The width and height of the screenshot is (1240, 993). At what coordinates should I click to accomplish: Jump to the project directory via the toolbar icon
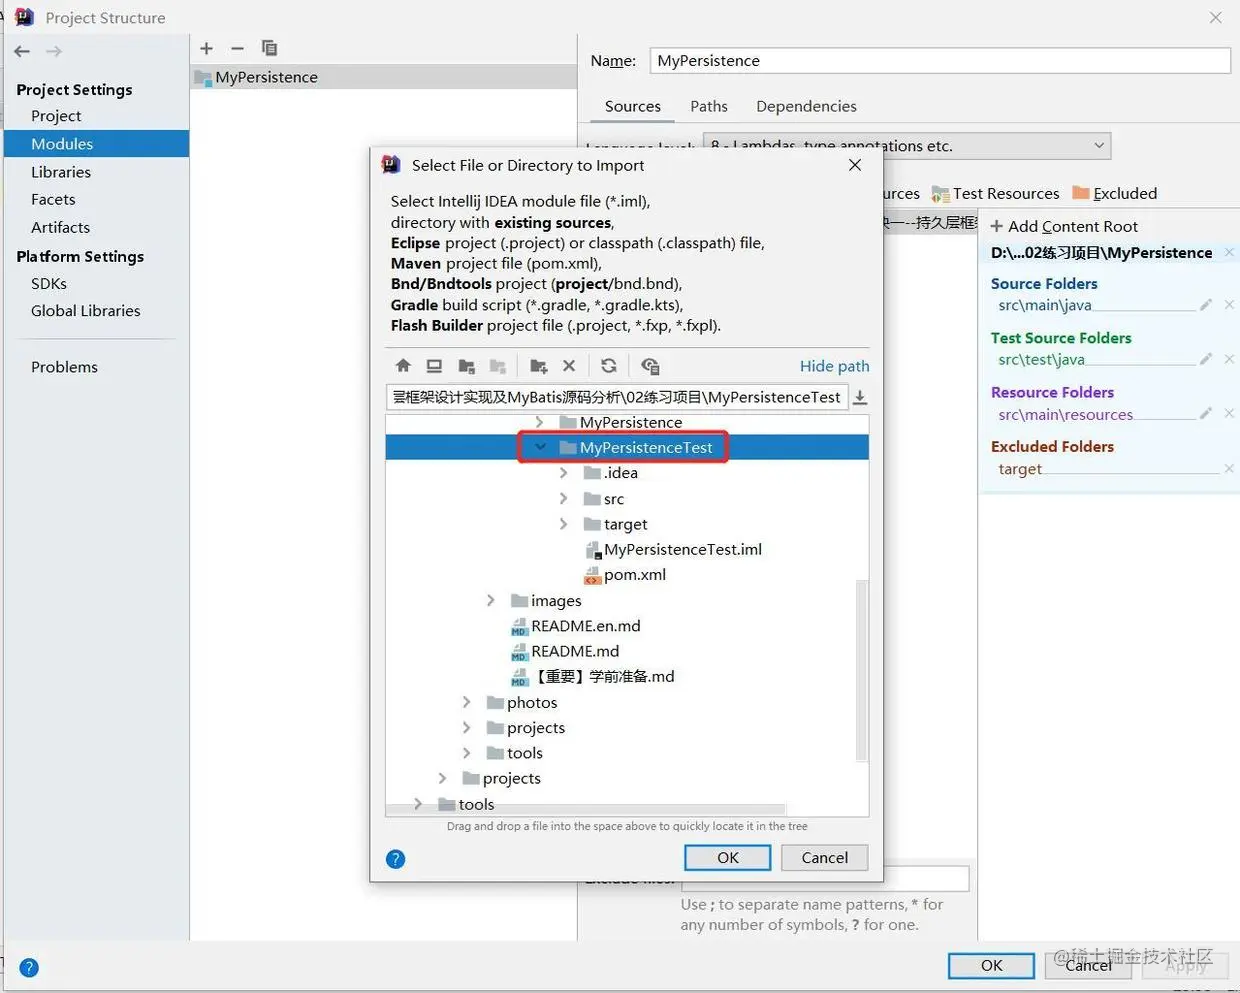466,366
